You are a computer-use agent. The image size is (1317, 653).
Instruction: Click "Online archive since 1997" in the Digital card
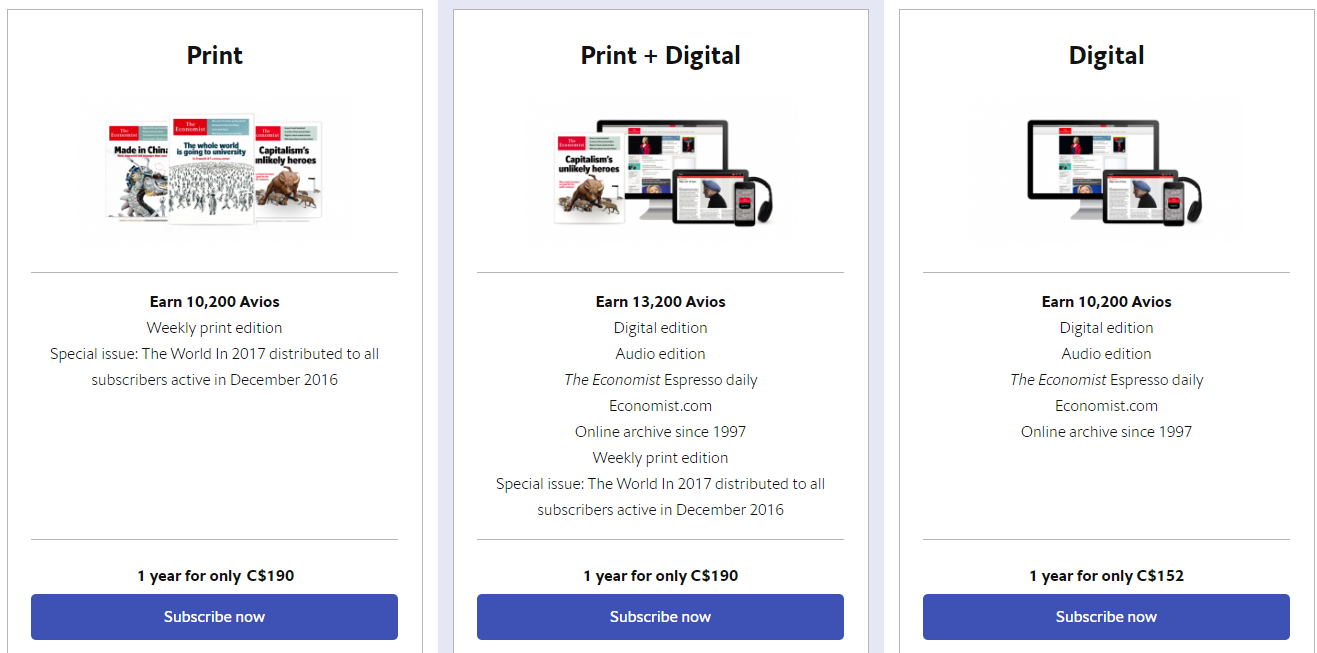[x=1106, y=432]
